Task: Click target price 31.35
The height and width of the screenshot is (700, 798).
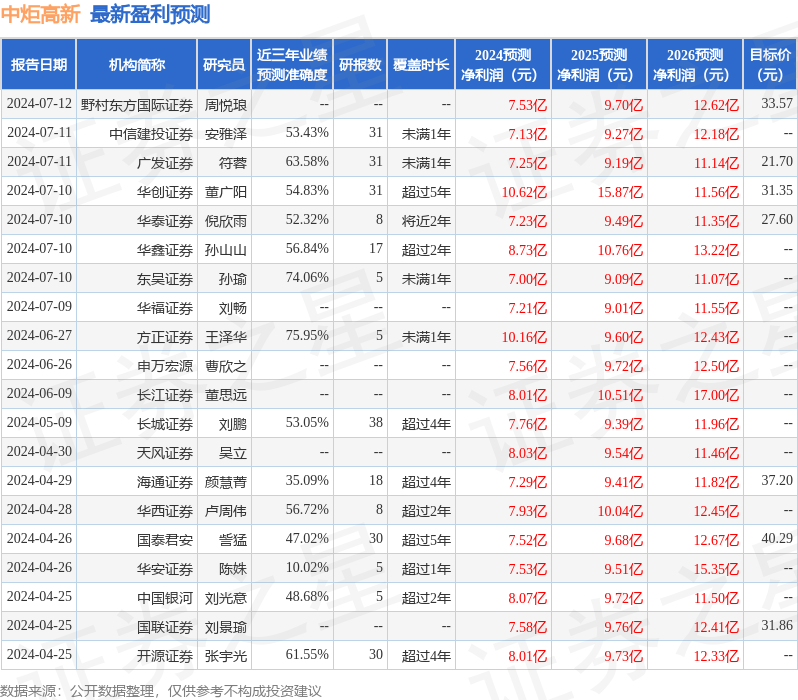Action: coord(777,191)
